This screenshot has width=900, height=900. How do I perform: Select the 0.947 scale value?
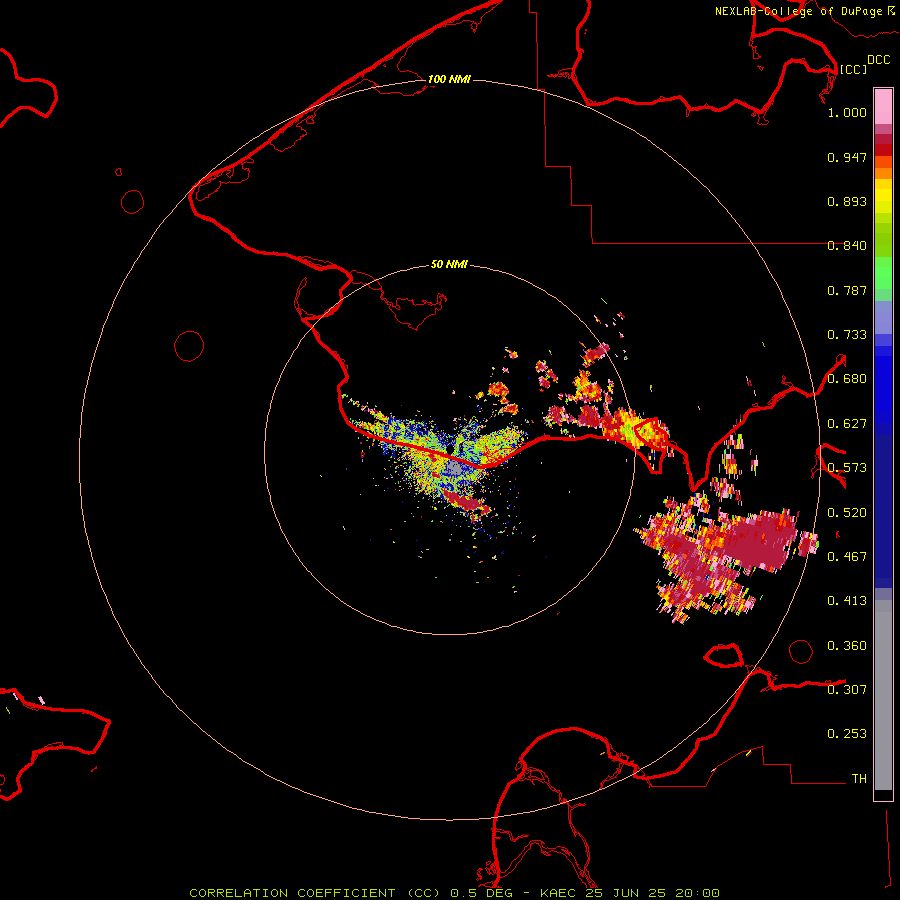click(x=847, y=157)
